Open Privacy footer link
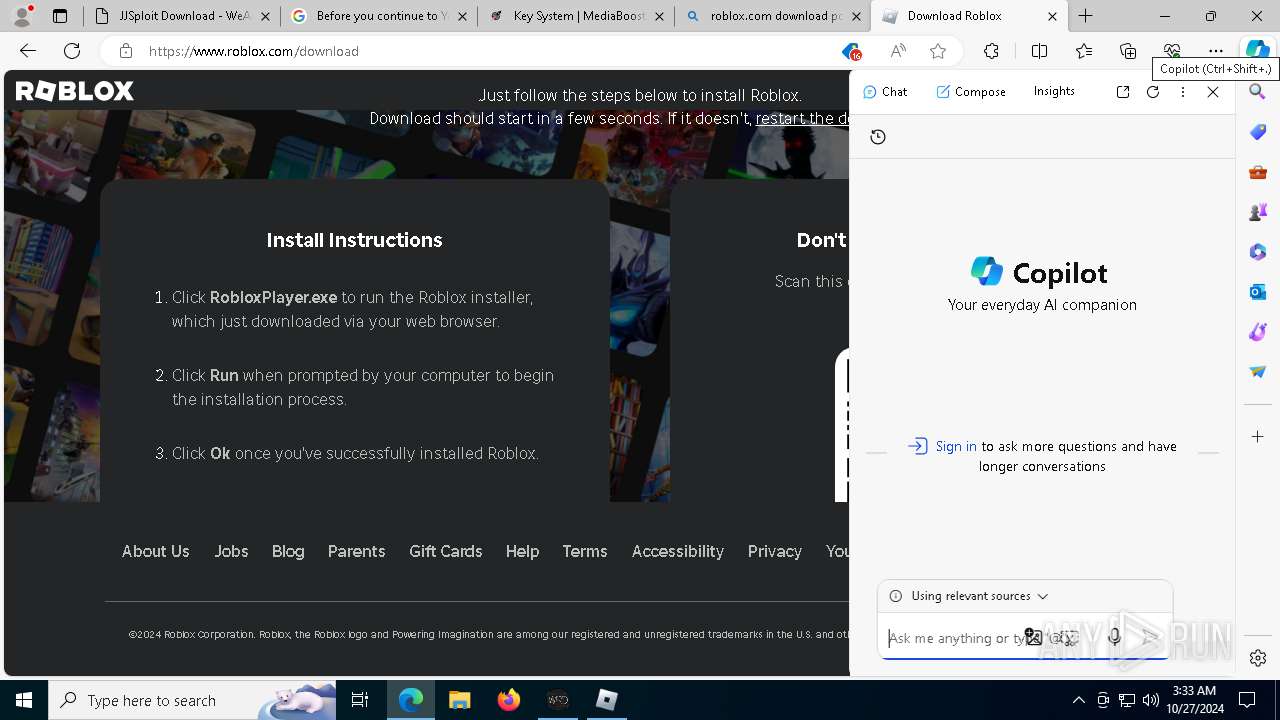Viewport: 1280px width, 720px height. pos(775,551)
